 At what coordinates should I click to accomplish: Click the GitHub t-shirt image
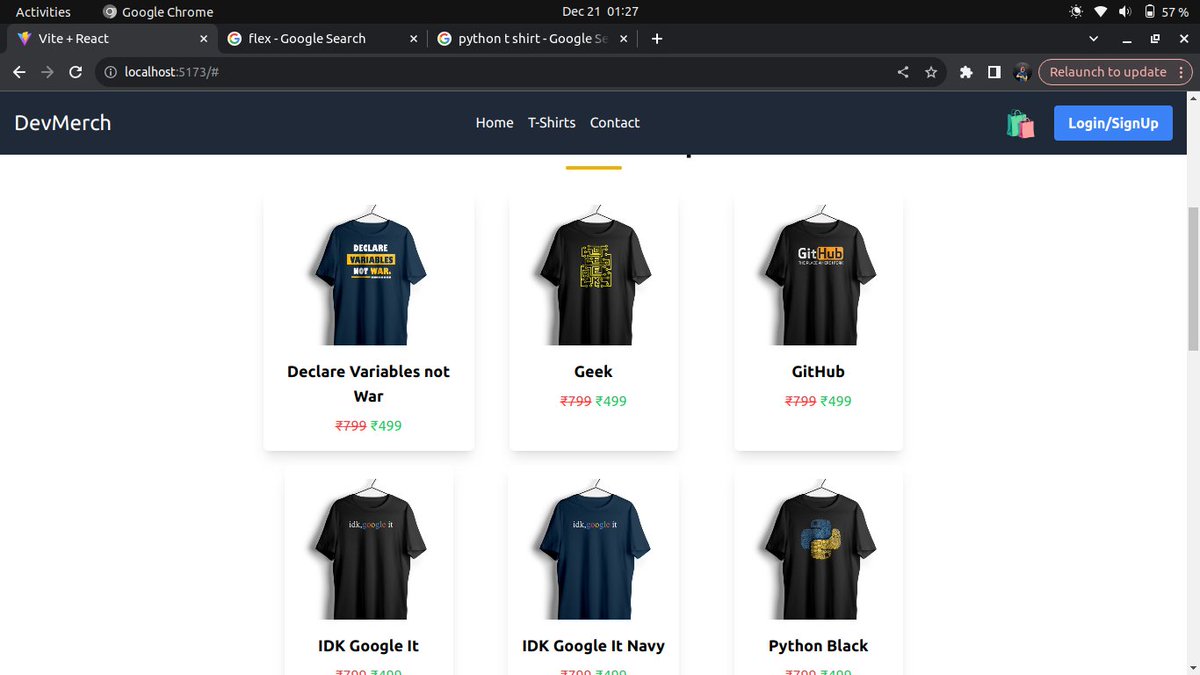(819, 275)
